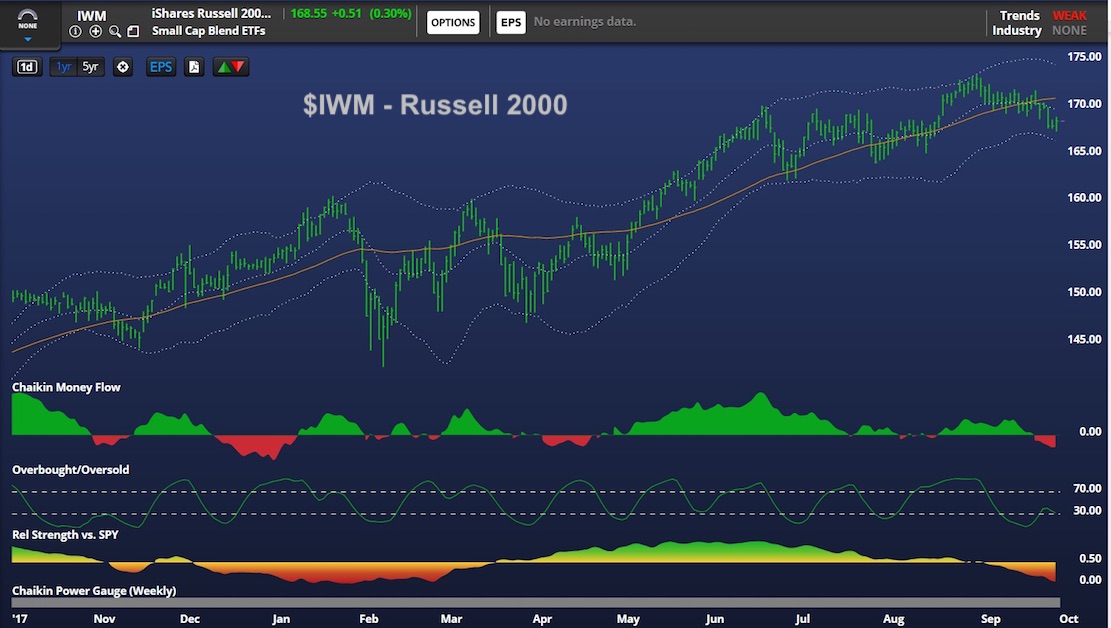This screenshot has width=1111, height=628.
Task: Click the Rel Strength vs. SPY label
Action: pyautogui.click(x=65, y=534)
